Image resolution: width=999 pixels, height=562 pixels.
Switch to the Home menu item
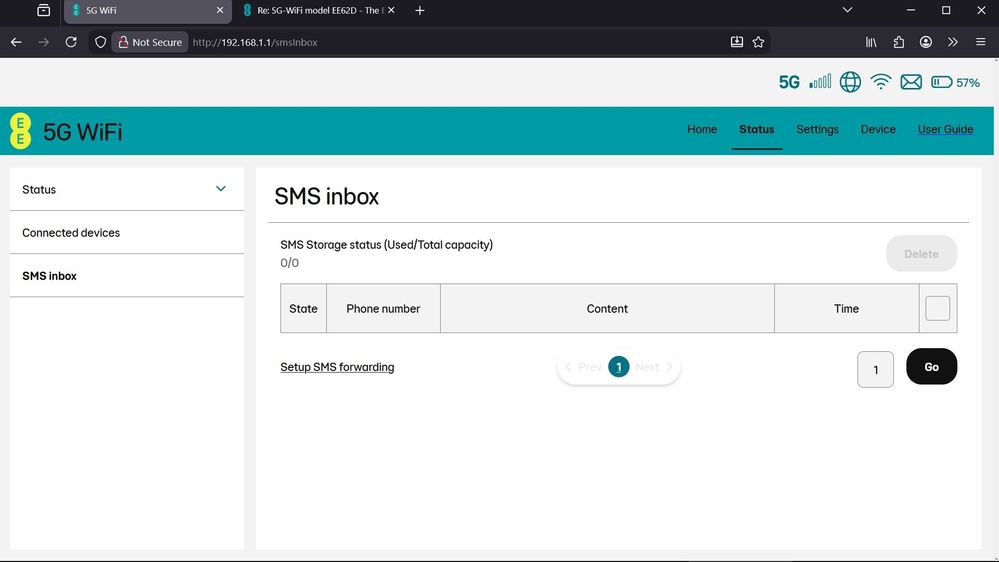(x=701, y=129)
